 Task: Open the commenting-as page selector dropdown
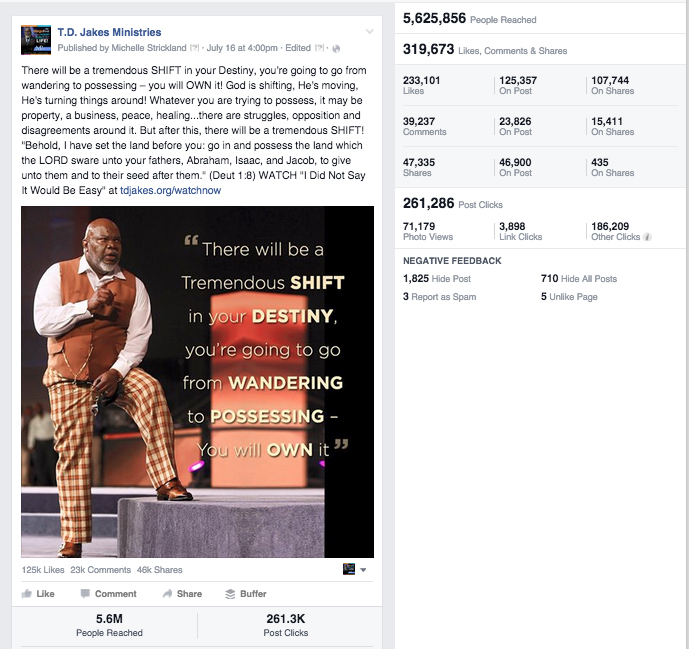tap(355, 569)
